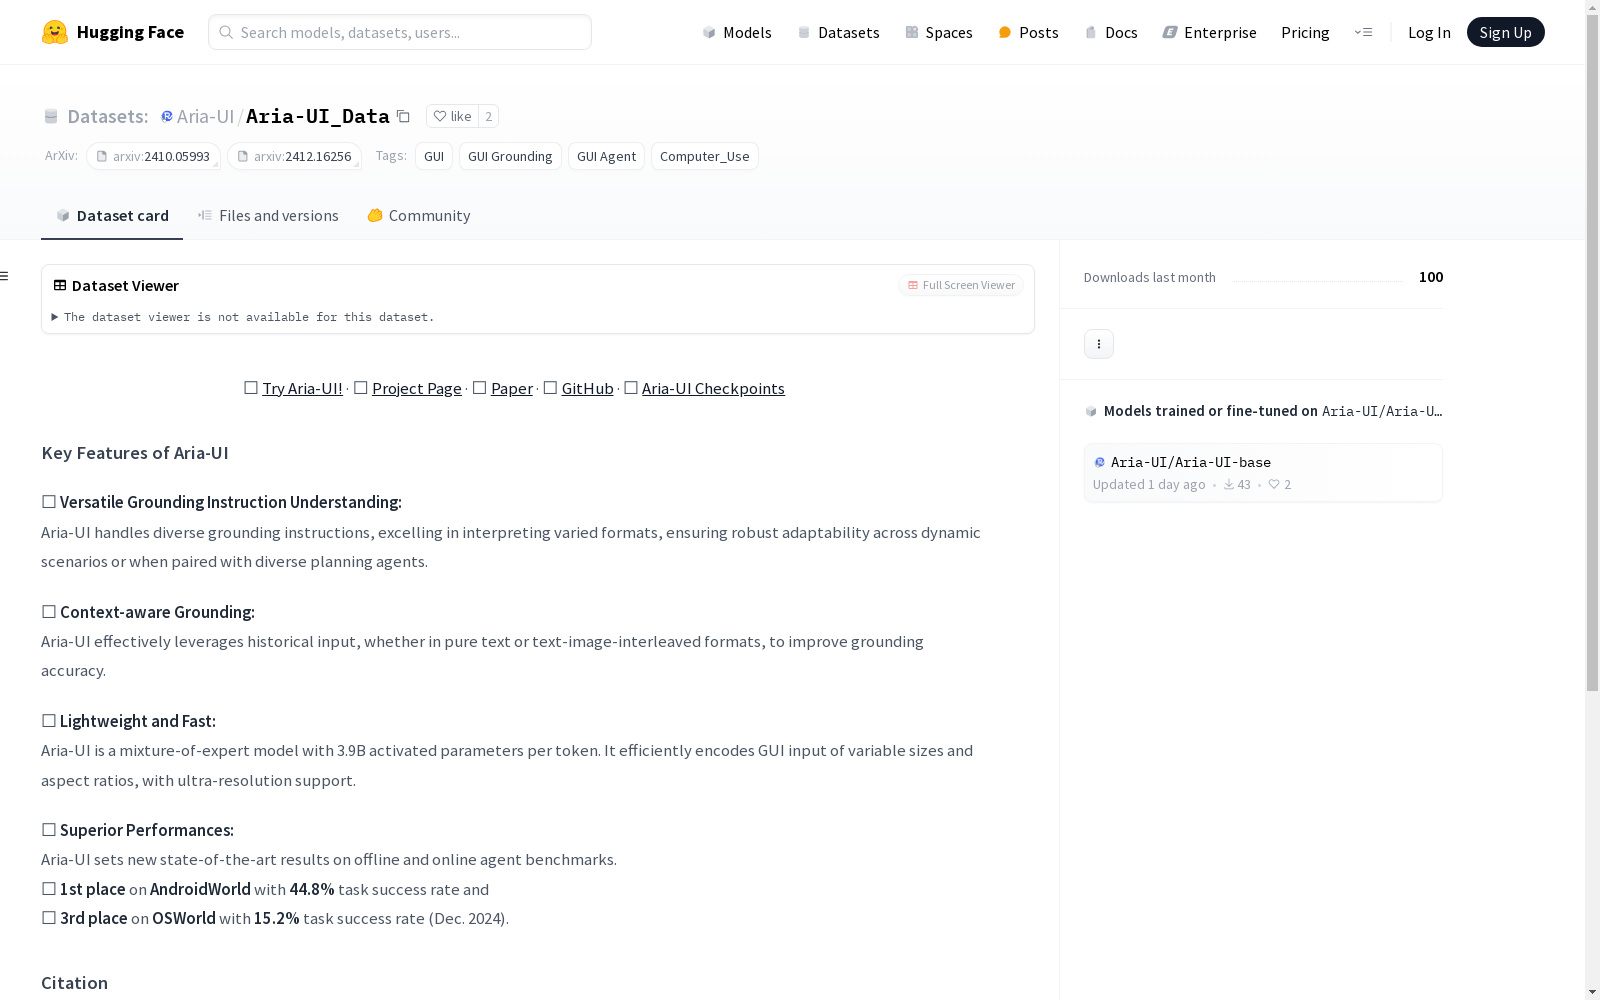Click the search magnifier icon
Viewport: 1600px width, 1000px height.
point(226,32)
